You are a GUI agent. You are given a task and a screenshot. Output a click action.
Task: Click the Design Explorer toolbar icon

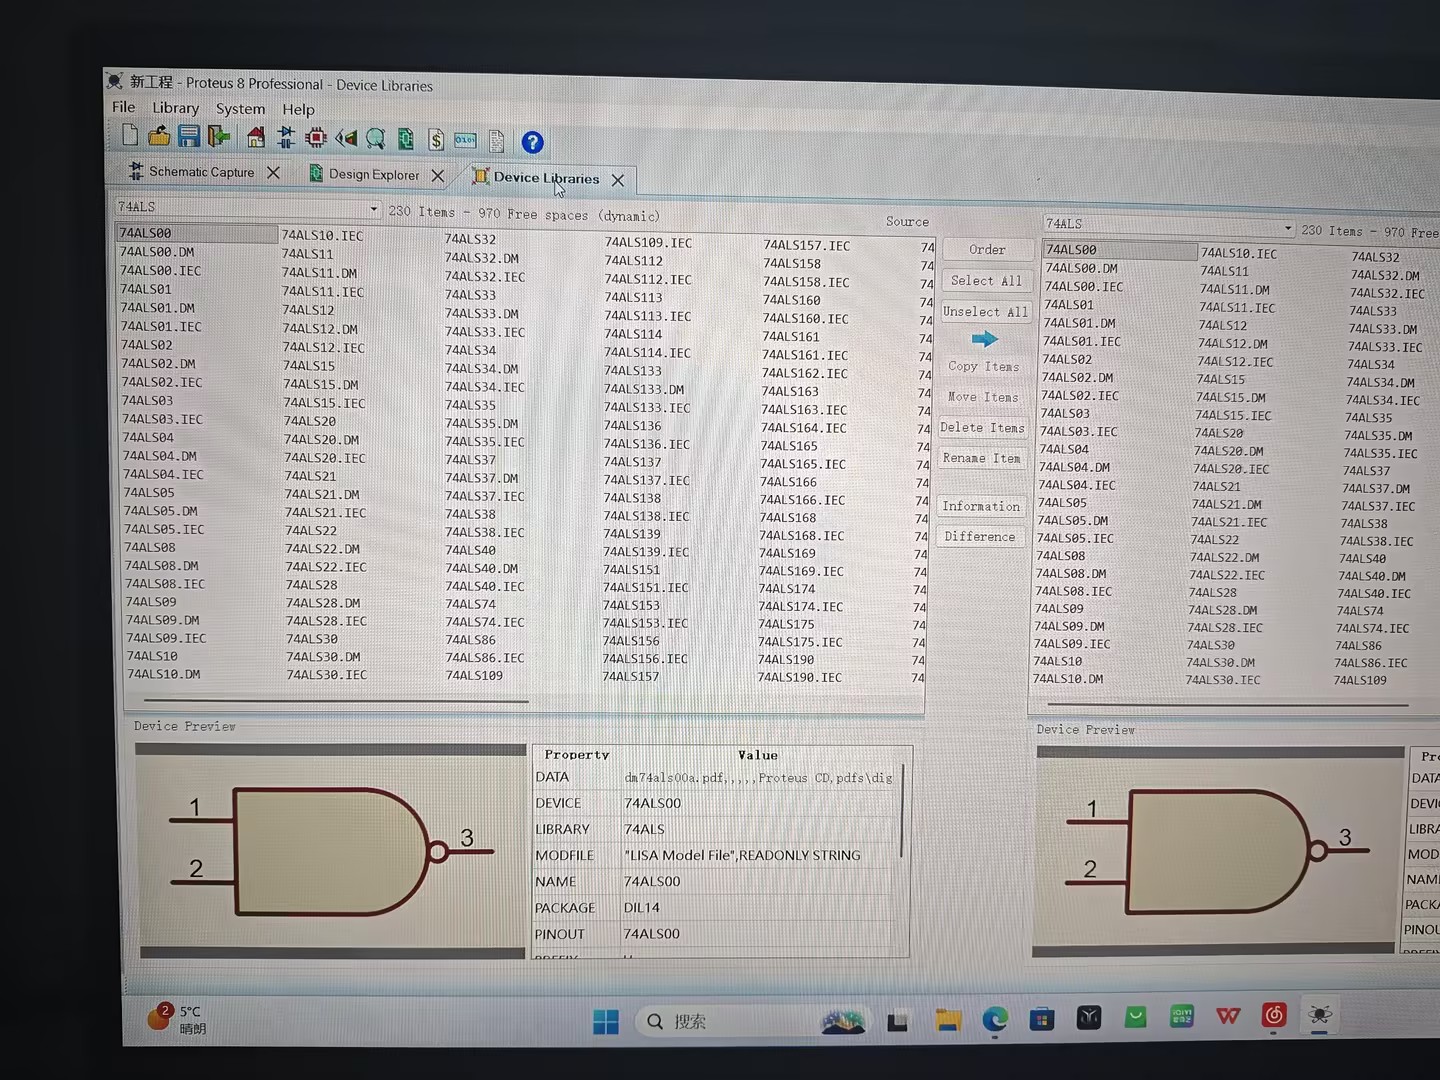(x=406, y=139)
